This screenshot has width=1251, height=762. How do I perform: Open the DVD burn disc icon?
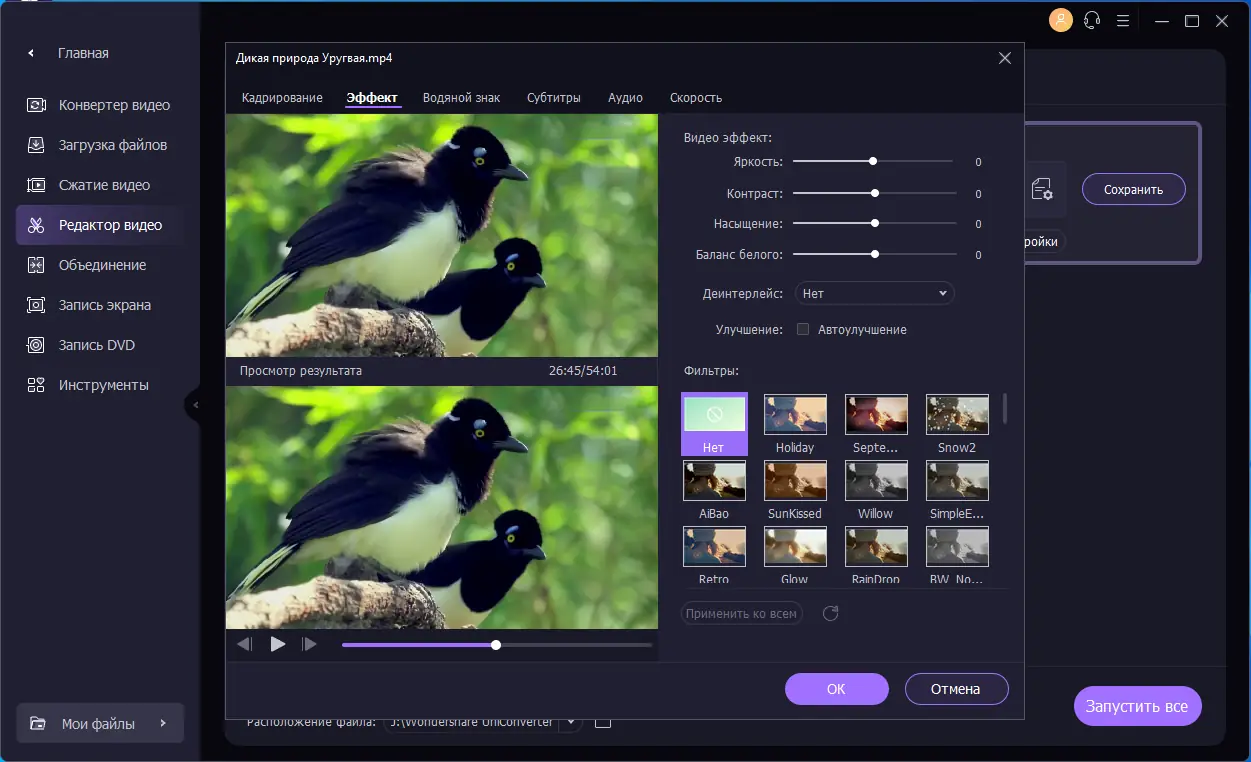(x=36, y=345)
